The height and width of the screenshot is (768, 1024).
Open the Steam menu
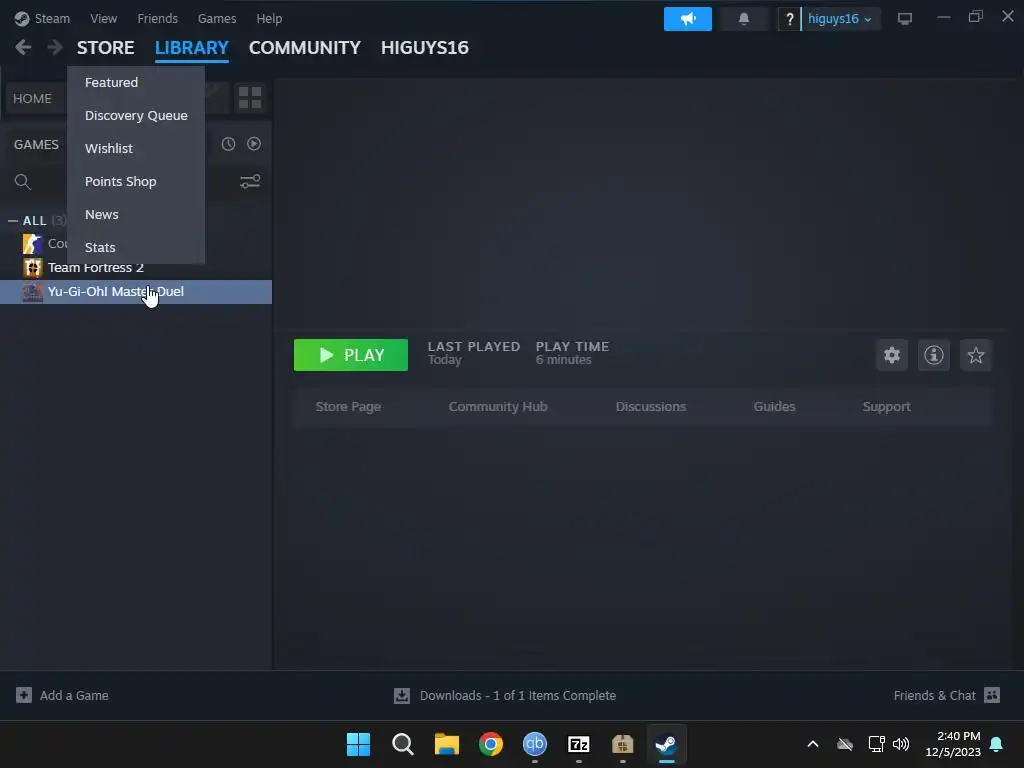pos(52,18)
